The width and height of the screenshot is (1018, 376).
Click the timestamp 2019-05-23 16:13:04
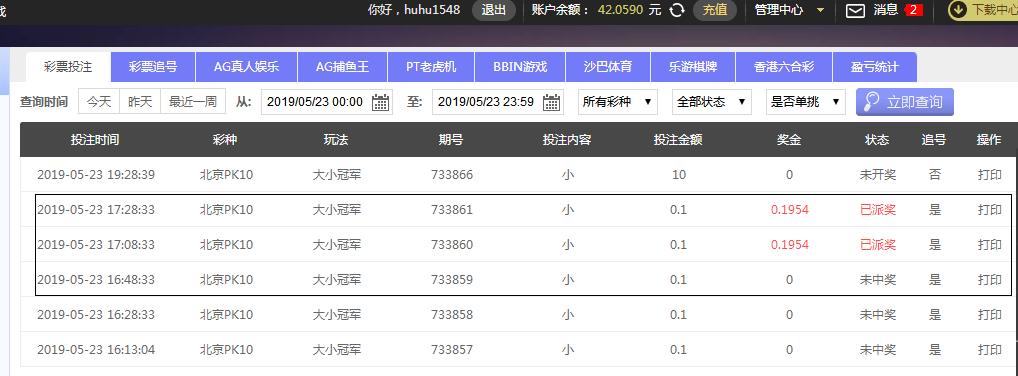(x=96, y=350)
